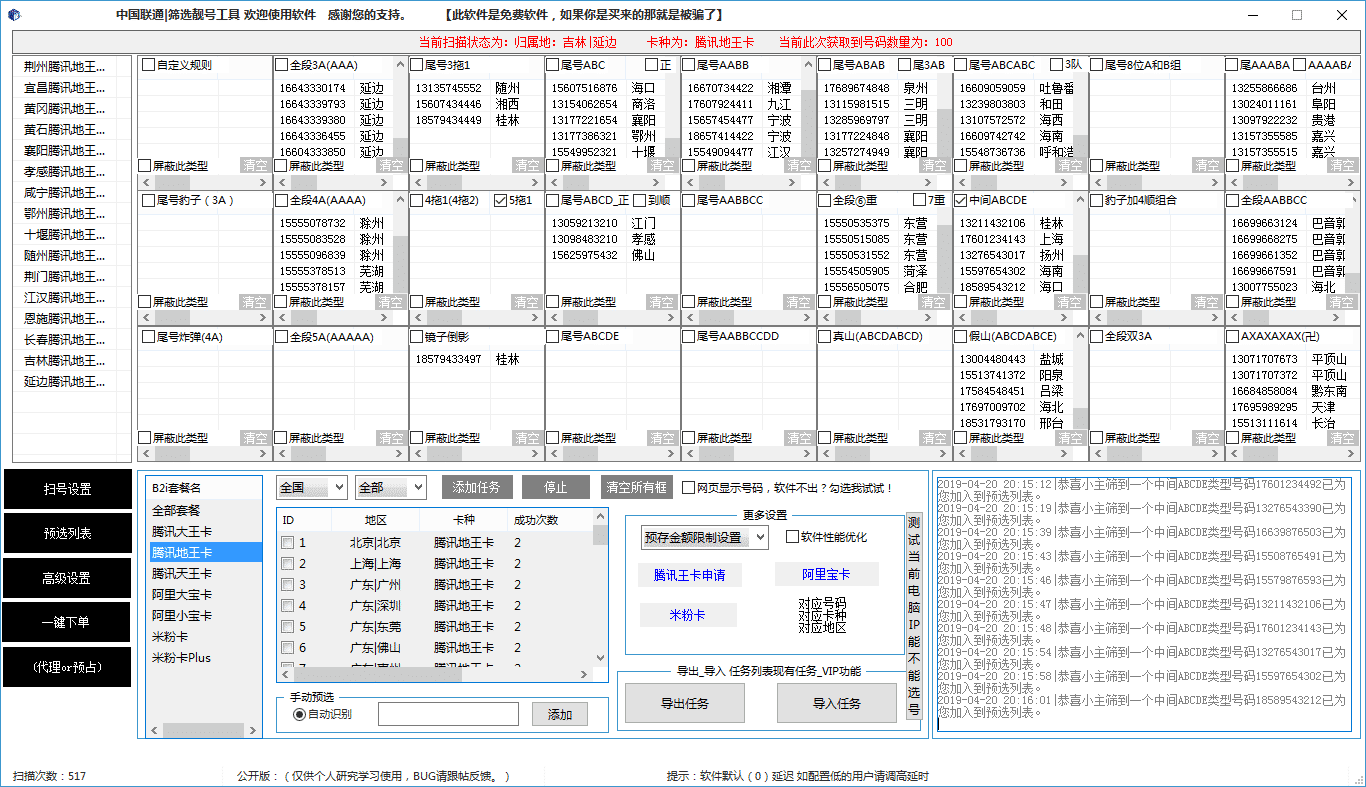
Task: Tick the 尾号炸弹(4A) checkbox
Action: click(x=149, y=337)
